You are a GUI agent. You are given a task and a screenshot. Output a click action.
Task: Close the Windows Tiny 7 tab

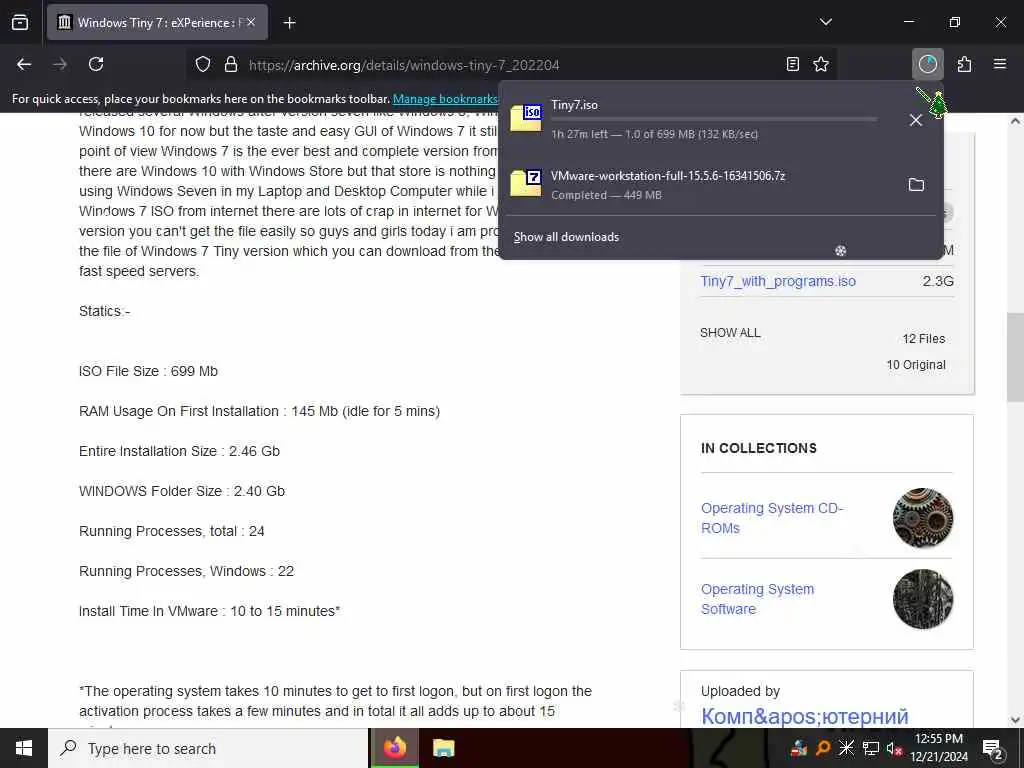pos(251,23)
